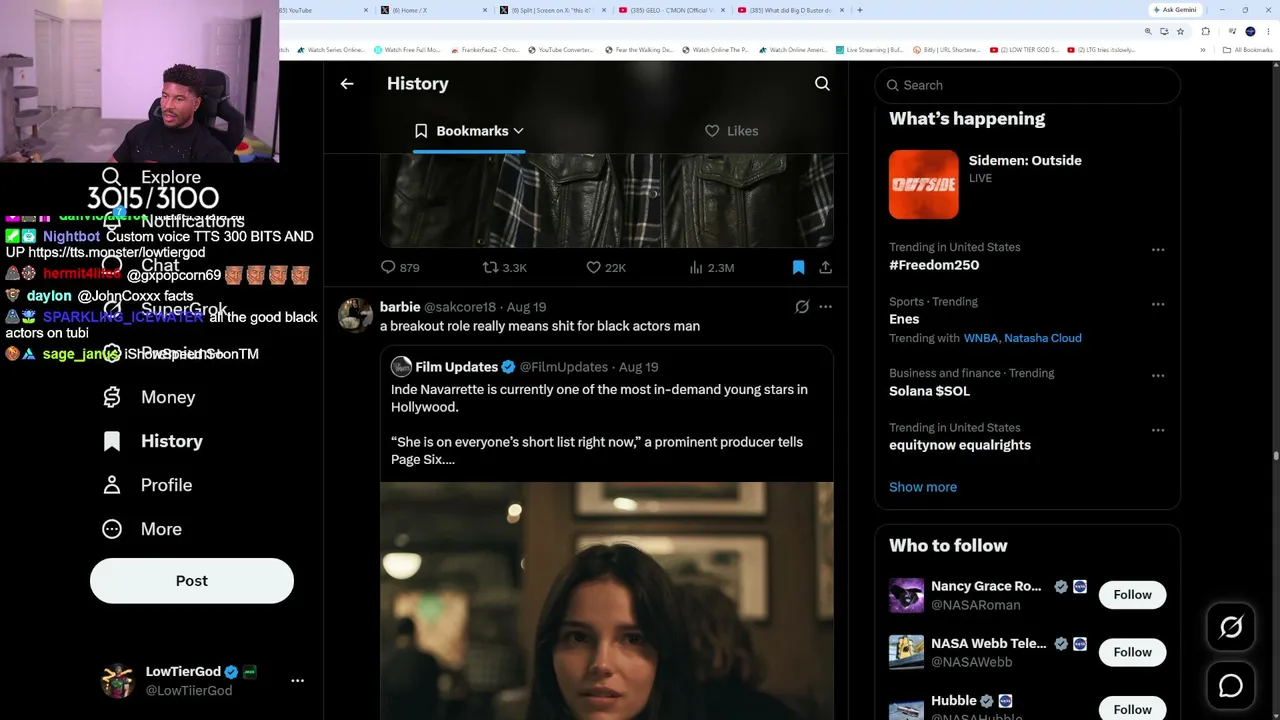Go back with the History back arrow
1280x720 pixels.
click(347, 84)
